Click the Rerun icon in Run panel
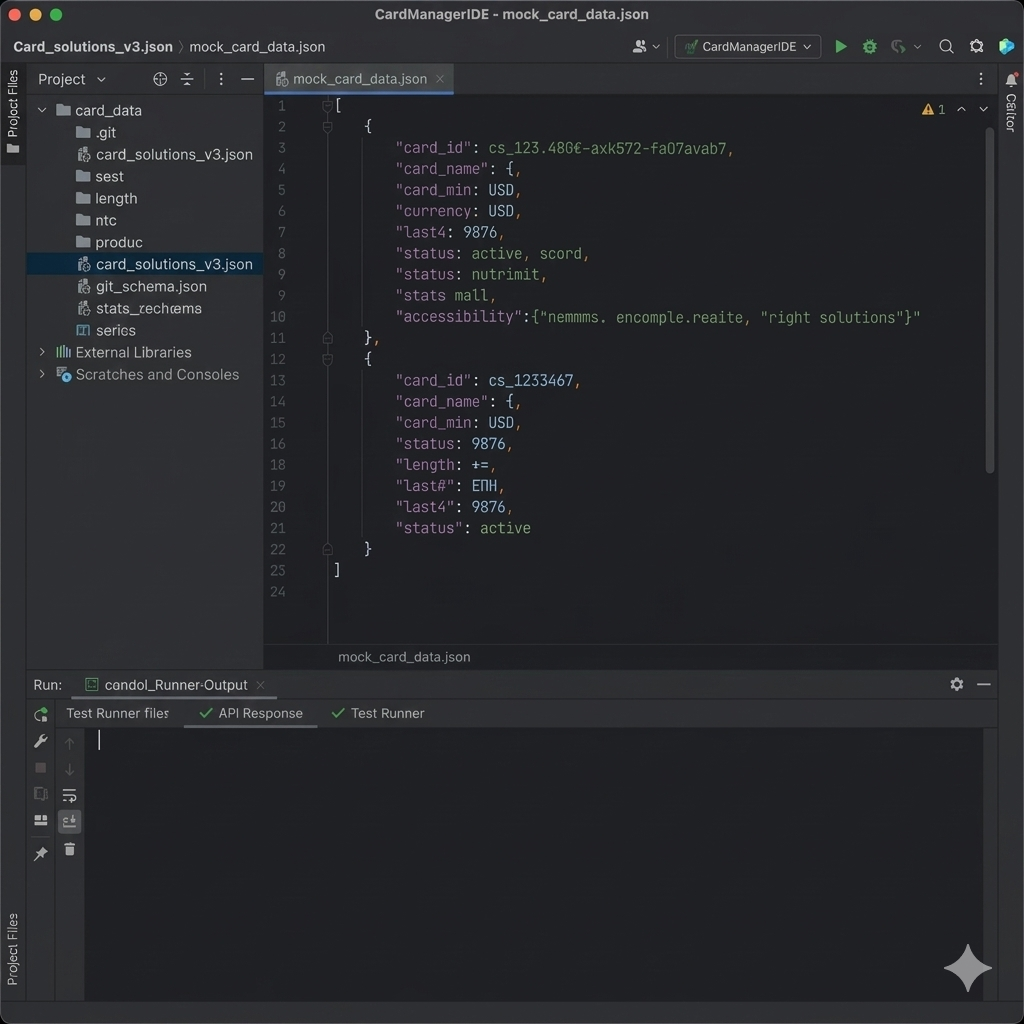The height and width of the screenshot is (1024, 1024). point(41,714)
